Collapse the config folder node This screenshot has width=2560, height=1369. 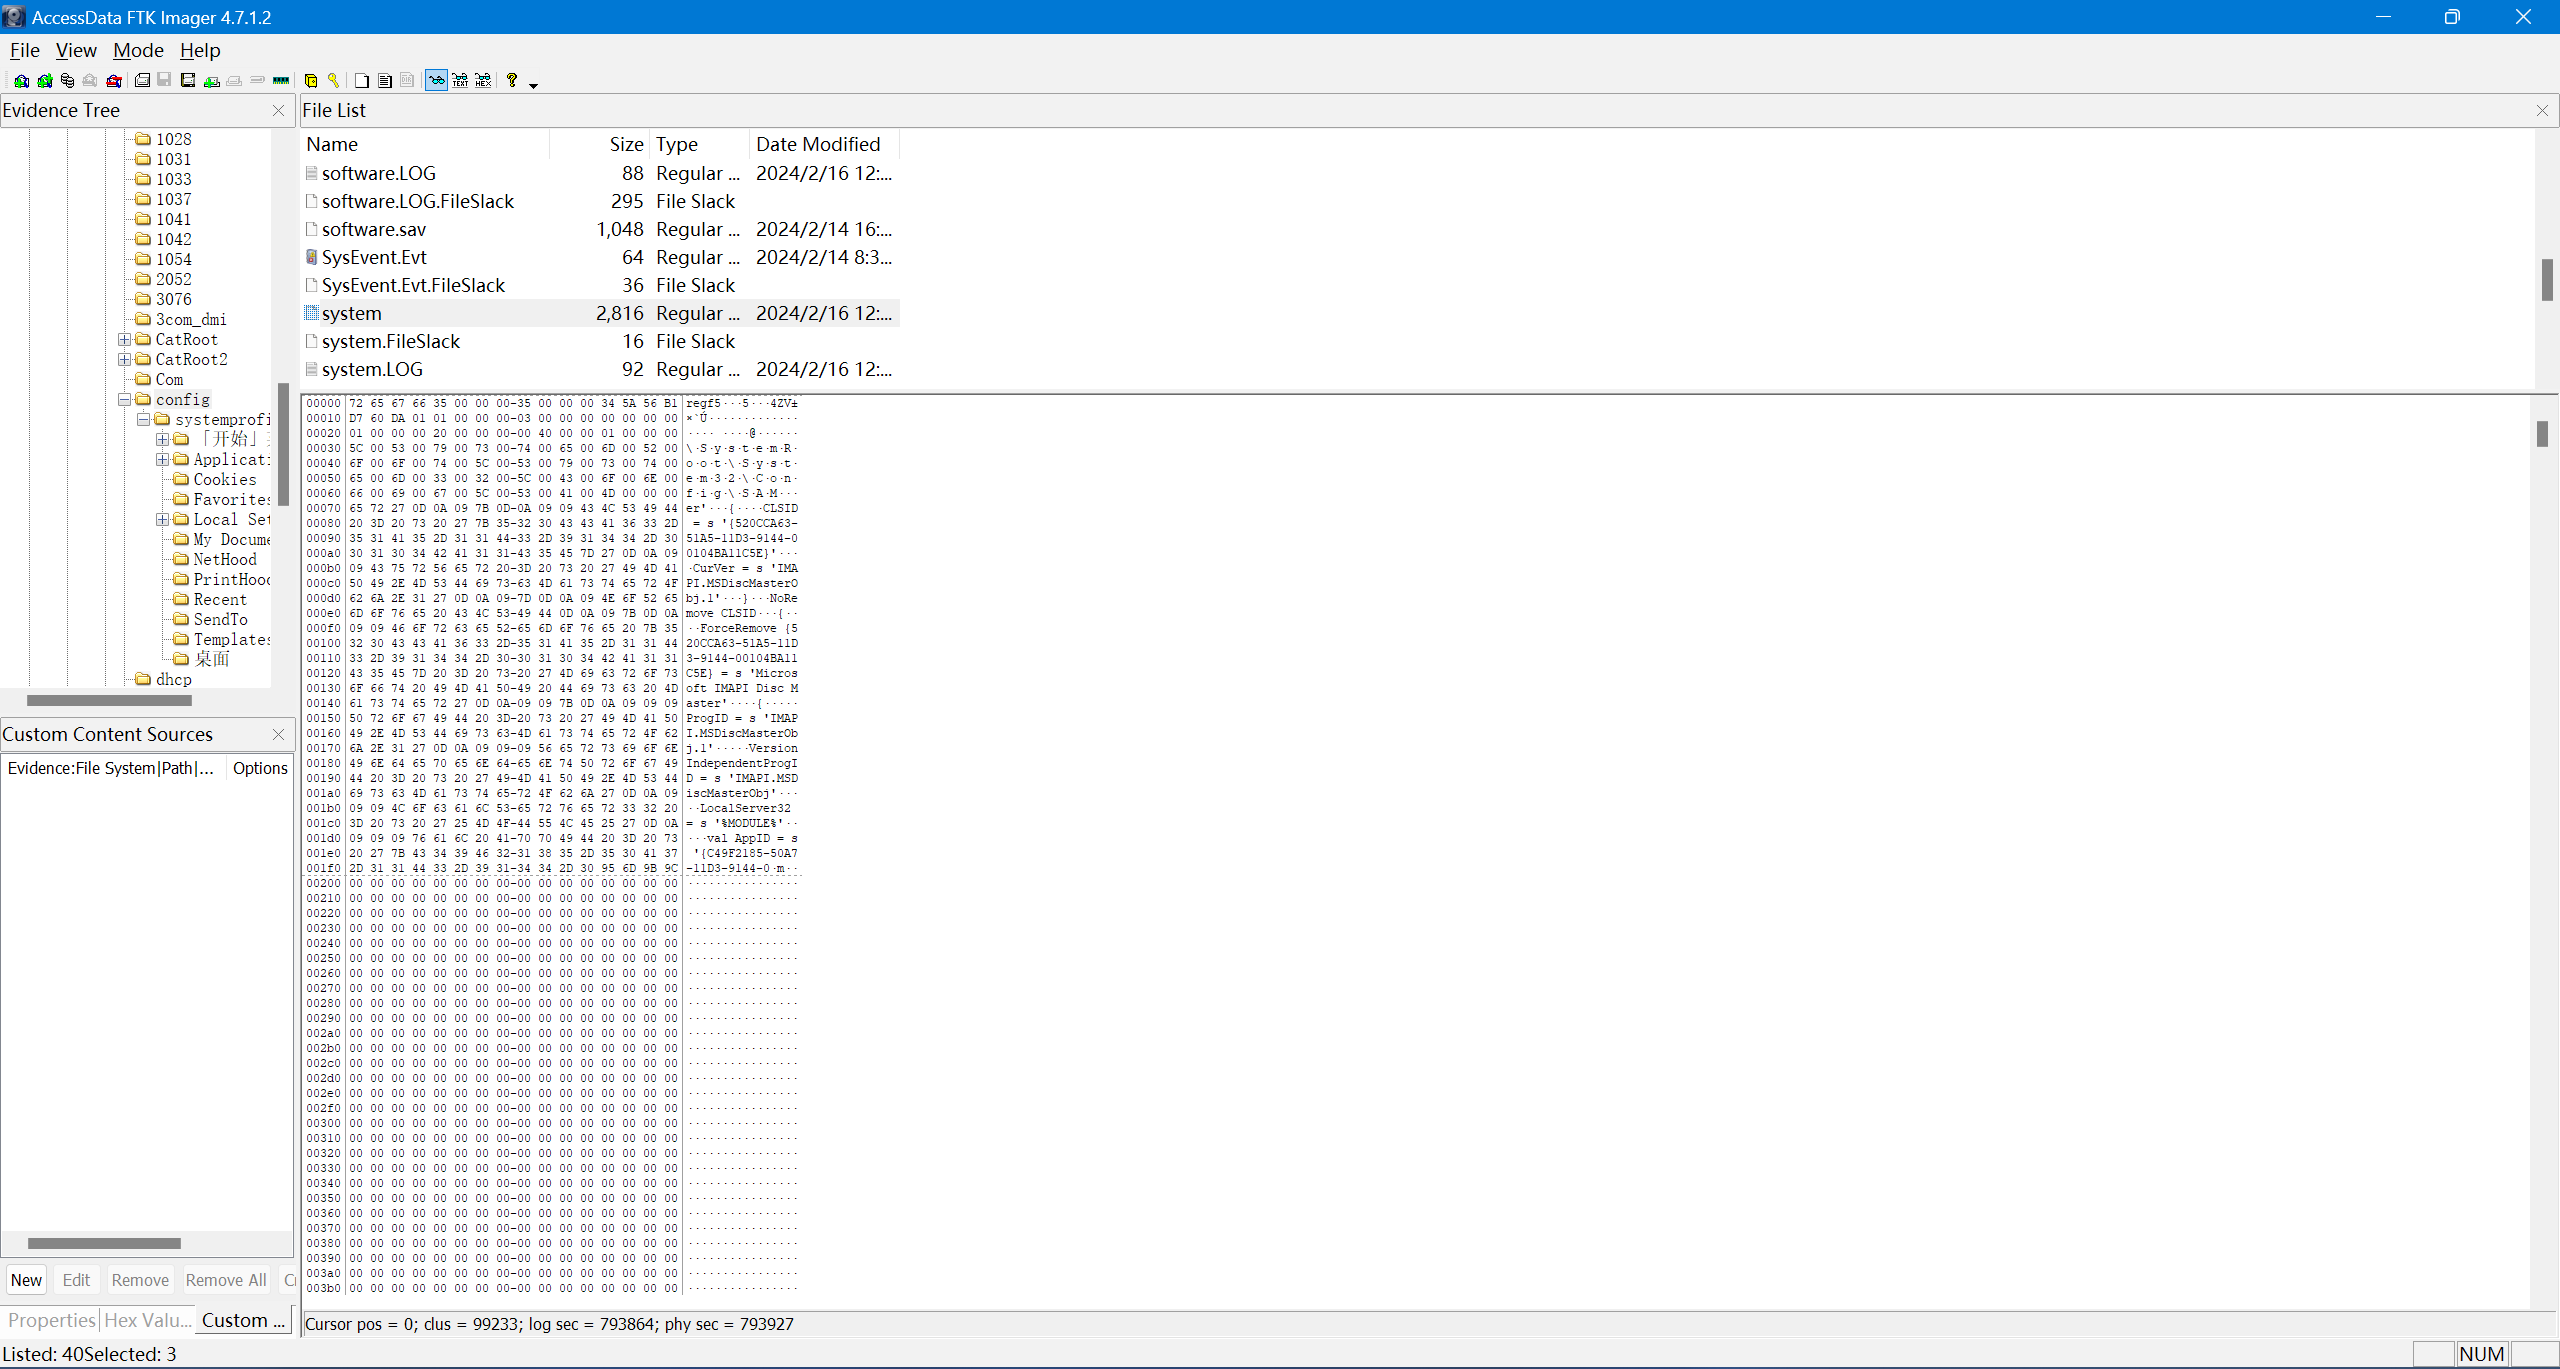tap(125, 400)
